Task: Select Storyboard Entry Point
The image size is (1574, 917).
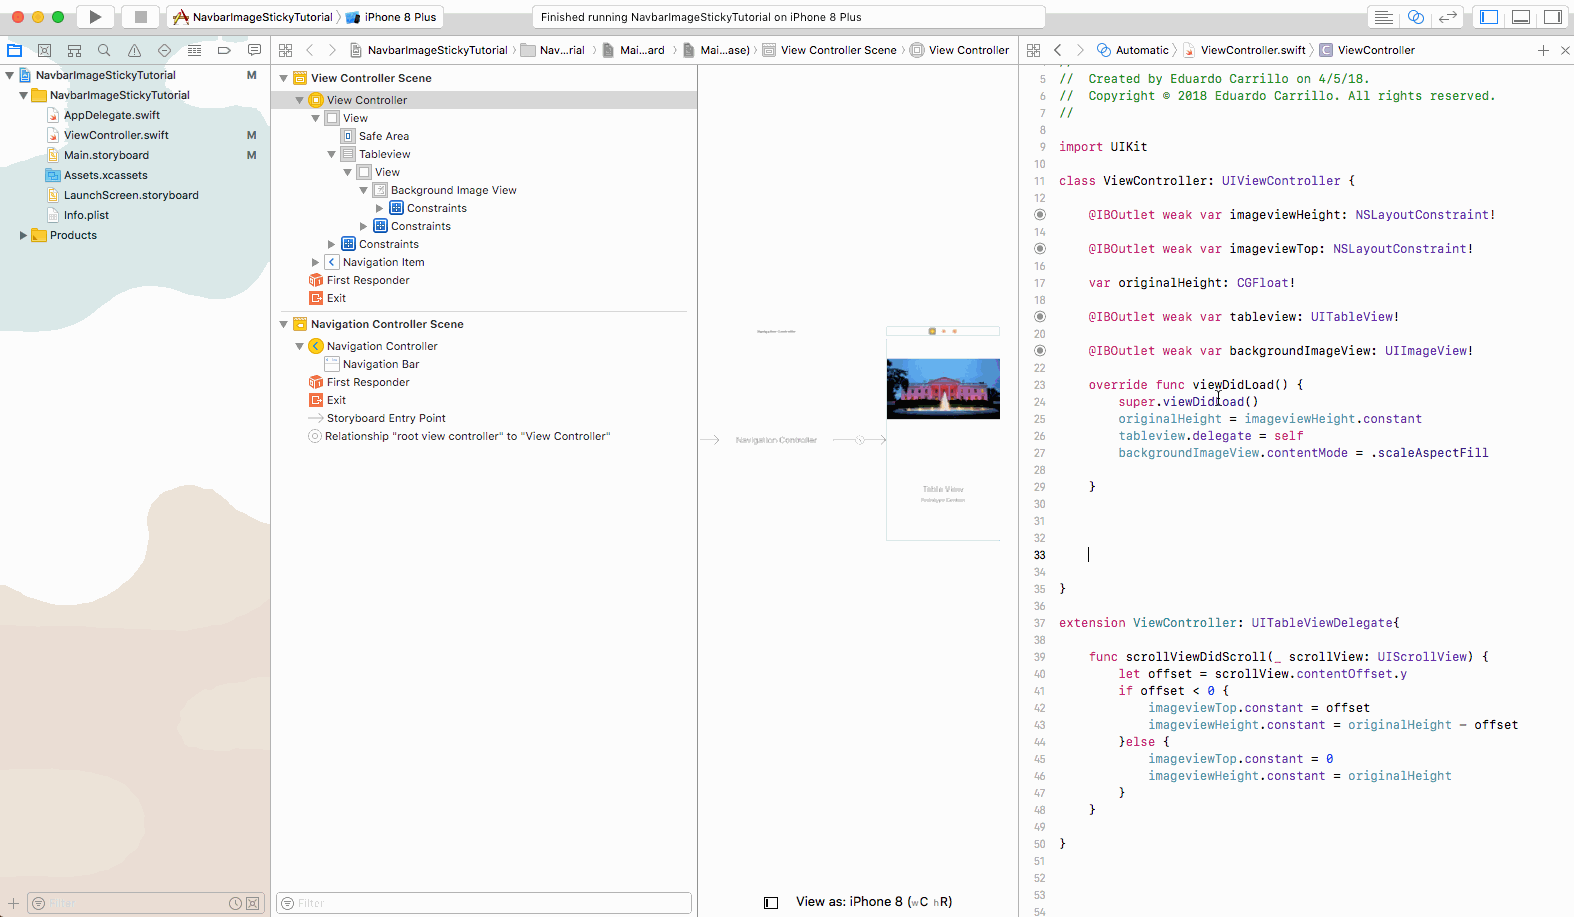Action: coord(386,418)
